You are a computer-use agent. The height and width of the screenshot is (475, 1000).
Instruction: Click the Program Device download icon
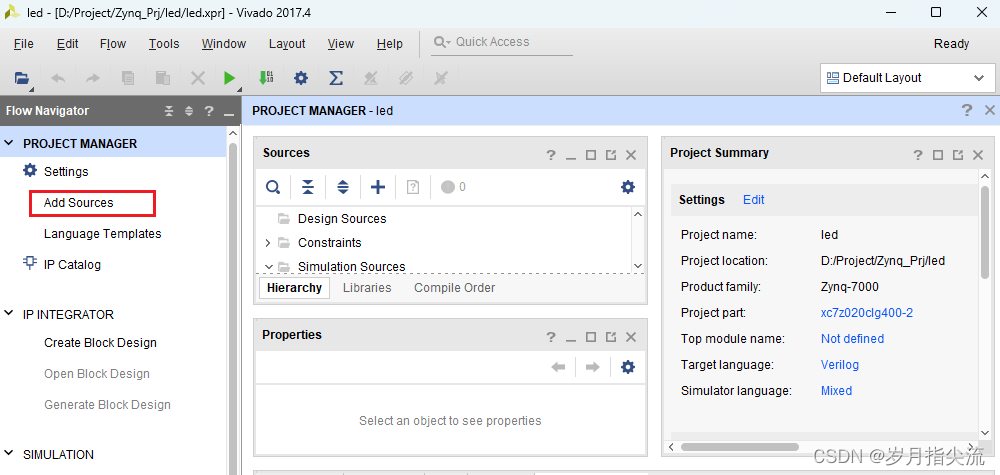[x=266, y=78]
